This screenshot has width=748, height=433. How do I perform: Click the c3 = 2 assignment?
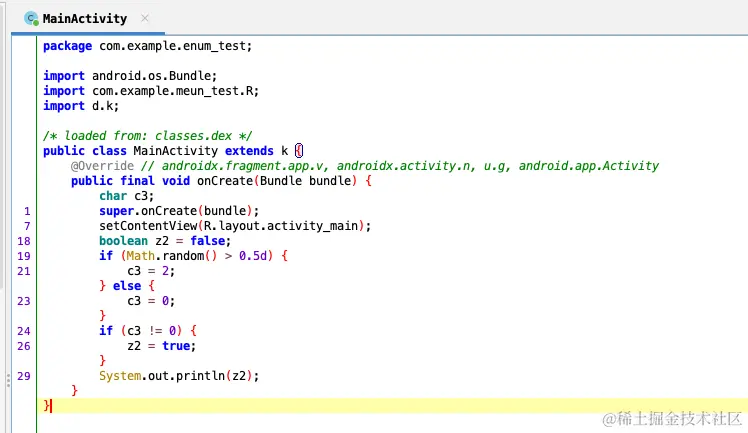tap(151, 271)
